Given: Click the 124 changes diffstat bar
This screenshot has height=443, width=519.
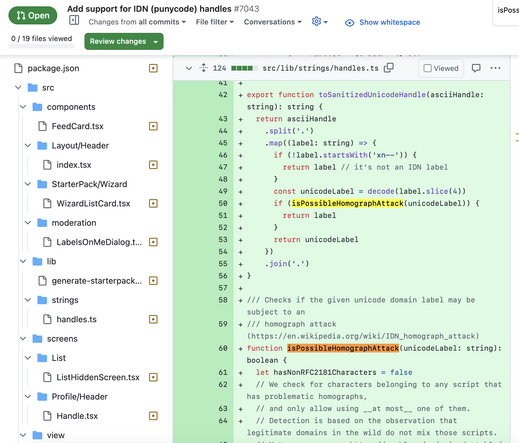Looking at the screenshot, I should (244, 68).
